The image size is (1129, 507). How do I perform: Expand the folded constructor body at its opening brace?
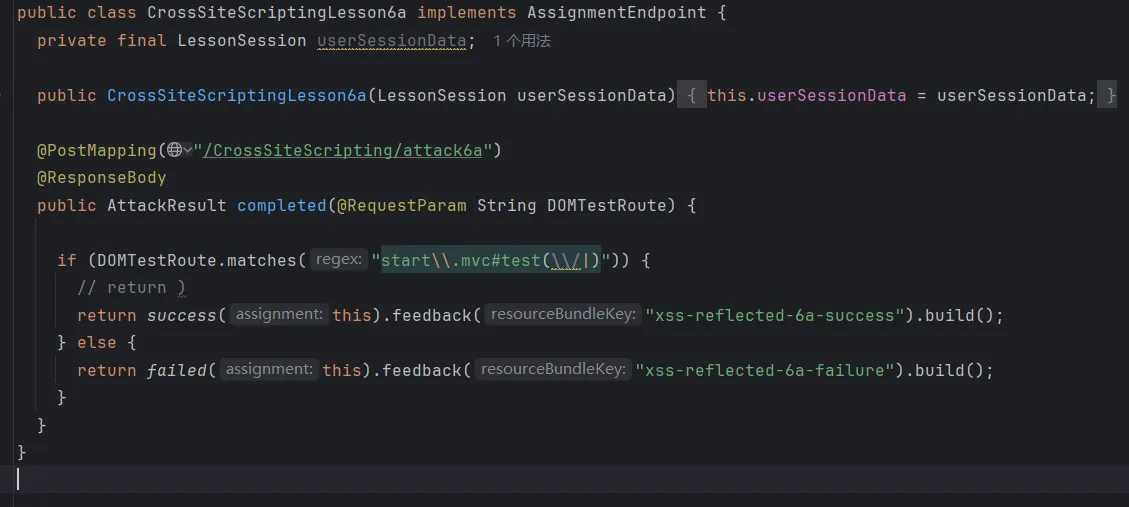click(690, 96)
